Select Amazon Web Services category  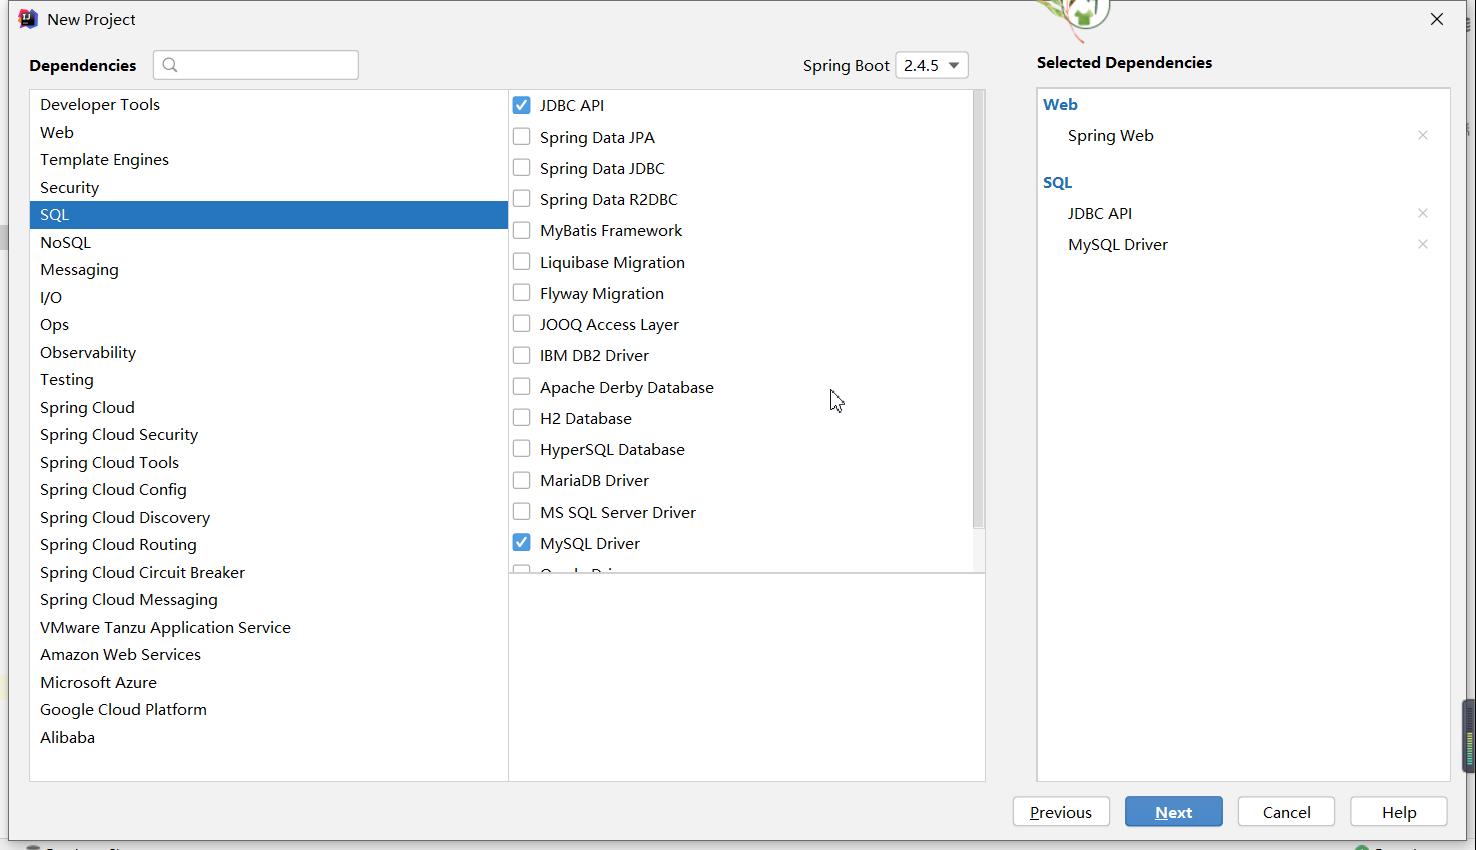click(x=268, y=654)
